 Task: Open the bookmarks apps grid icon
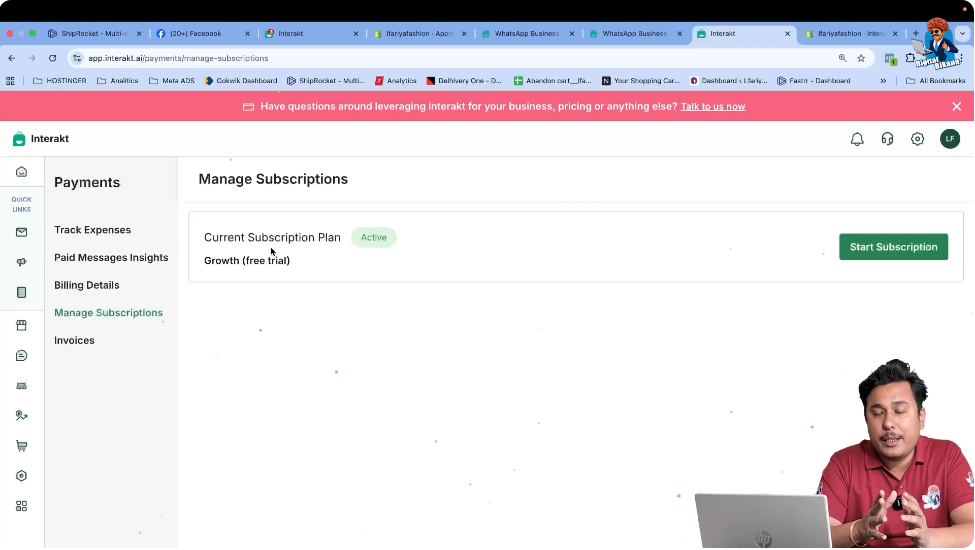[10, 81]
